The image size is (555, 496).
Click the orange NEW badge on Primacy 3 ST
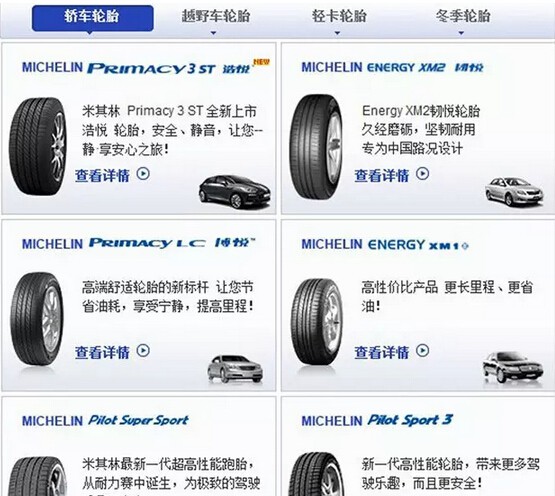(x=261, y=62)
